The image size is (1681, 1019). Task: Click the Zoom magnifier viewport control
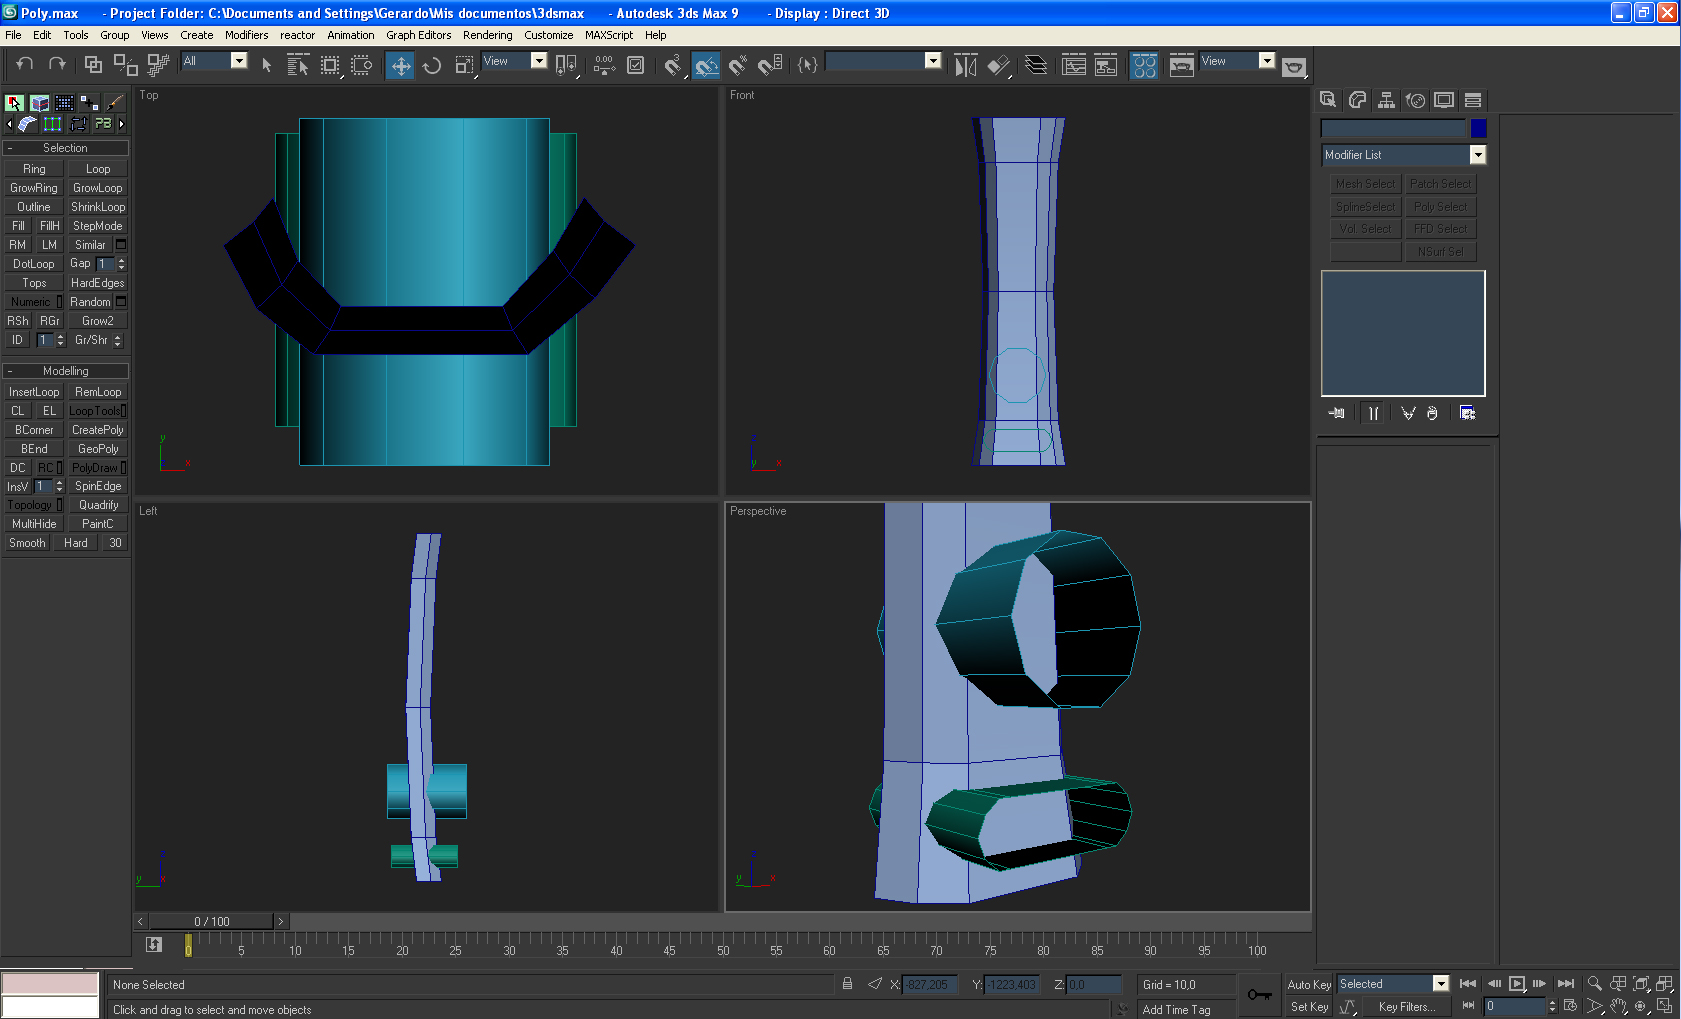pos(1595,983)
